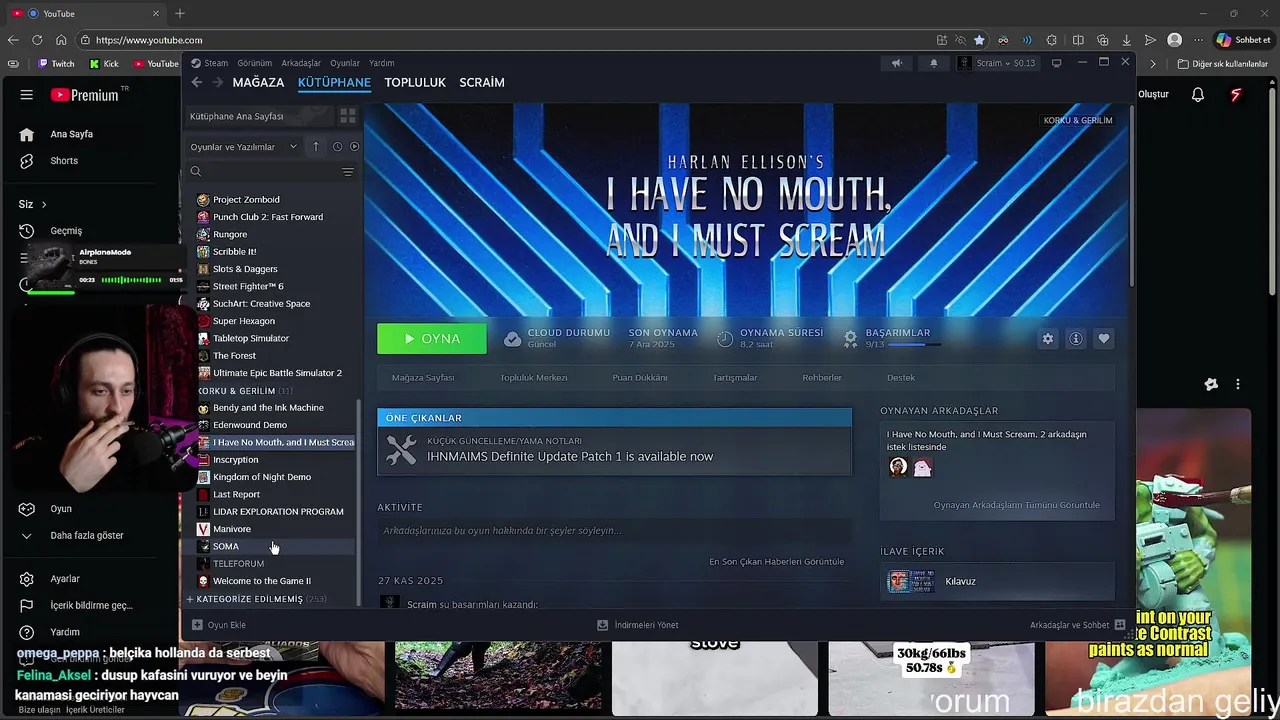Click activity comment input field
The image size is (1280, 720).
point(614,531)
